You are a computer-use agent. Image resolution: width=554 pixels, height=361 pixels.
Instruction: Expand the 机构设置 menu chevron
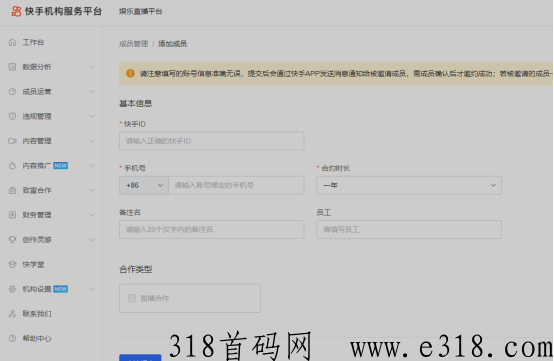tap(92, 289)
